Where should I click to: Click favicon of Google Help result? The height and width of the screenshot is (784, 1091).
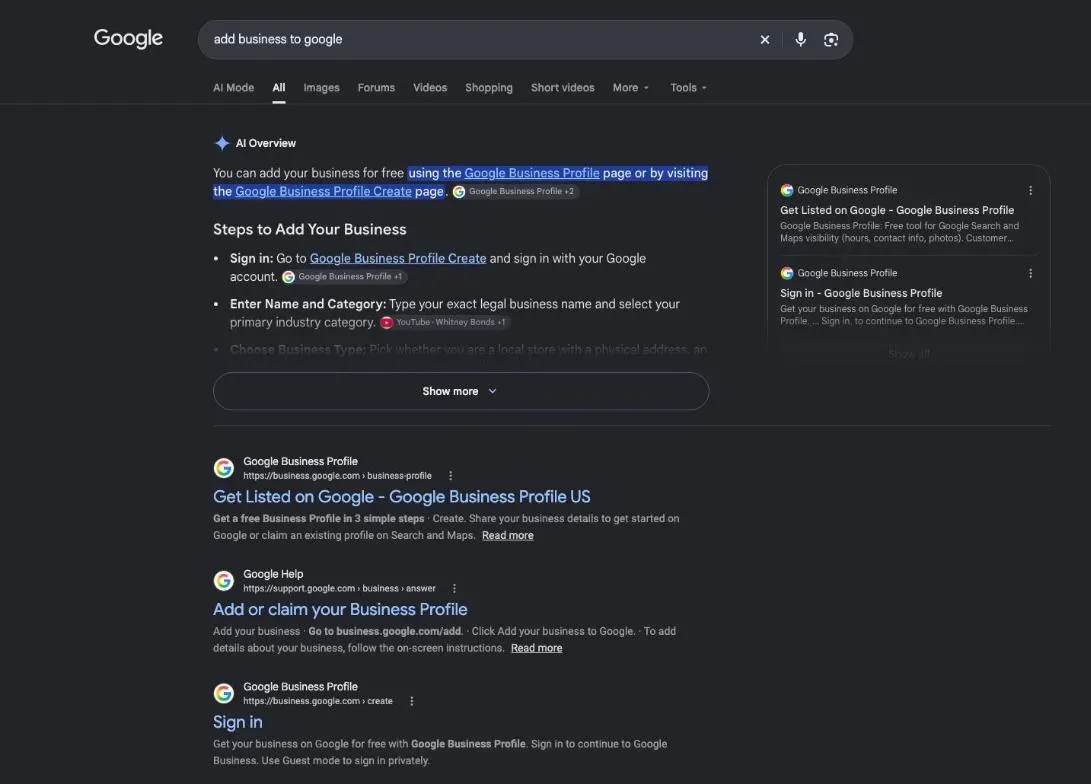coord(223,581)
